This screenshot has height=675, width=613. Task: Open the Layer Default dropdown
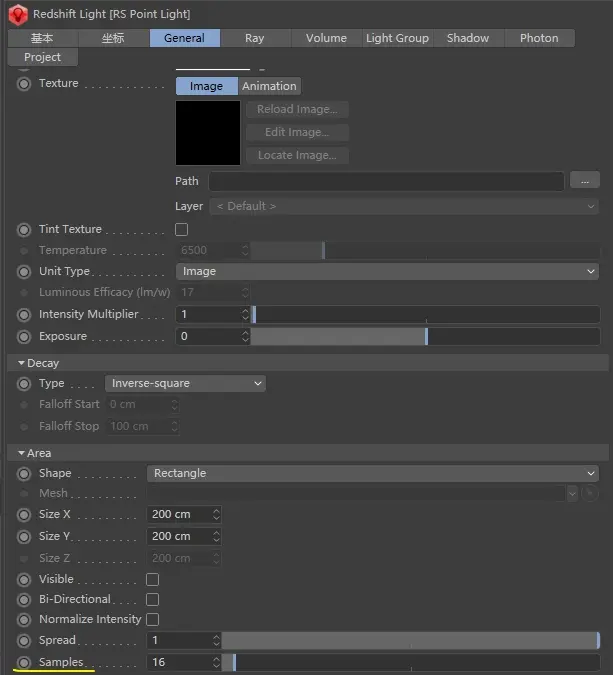pyautogui.click(x=404, y=206)
